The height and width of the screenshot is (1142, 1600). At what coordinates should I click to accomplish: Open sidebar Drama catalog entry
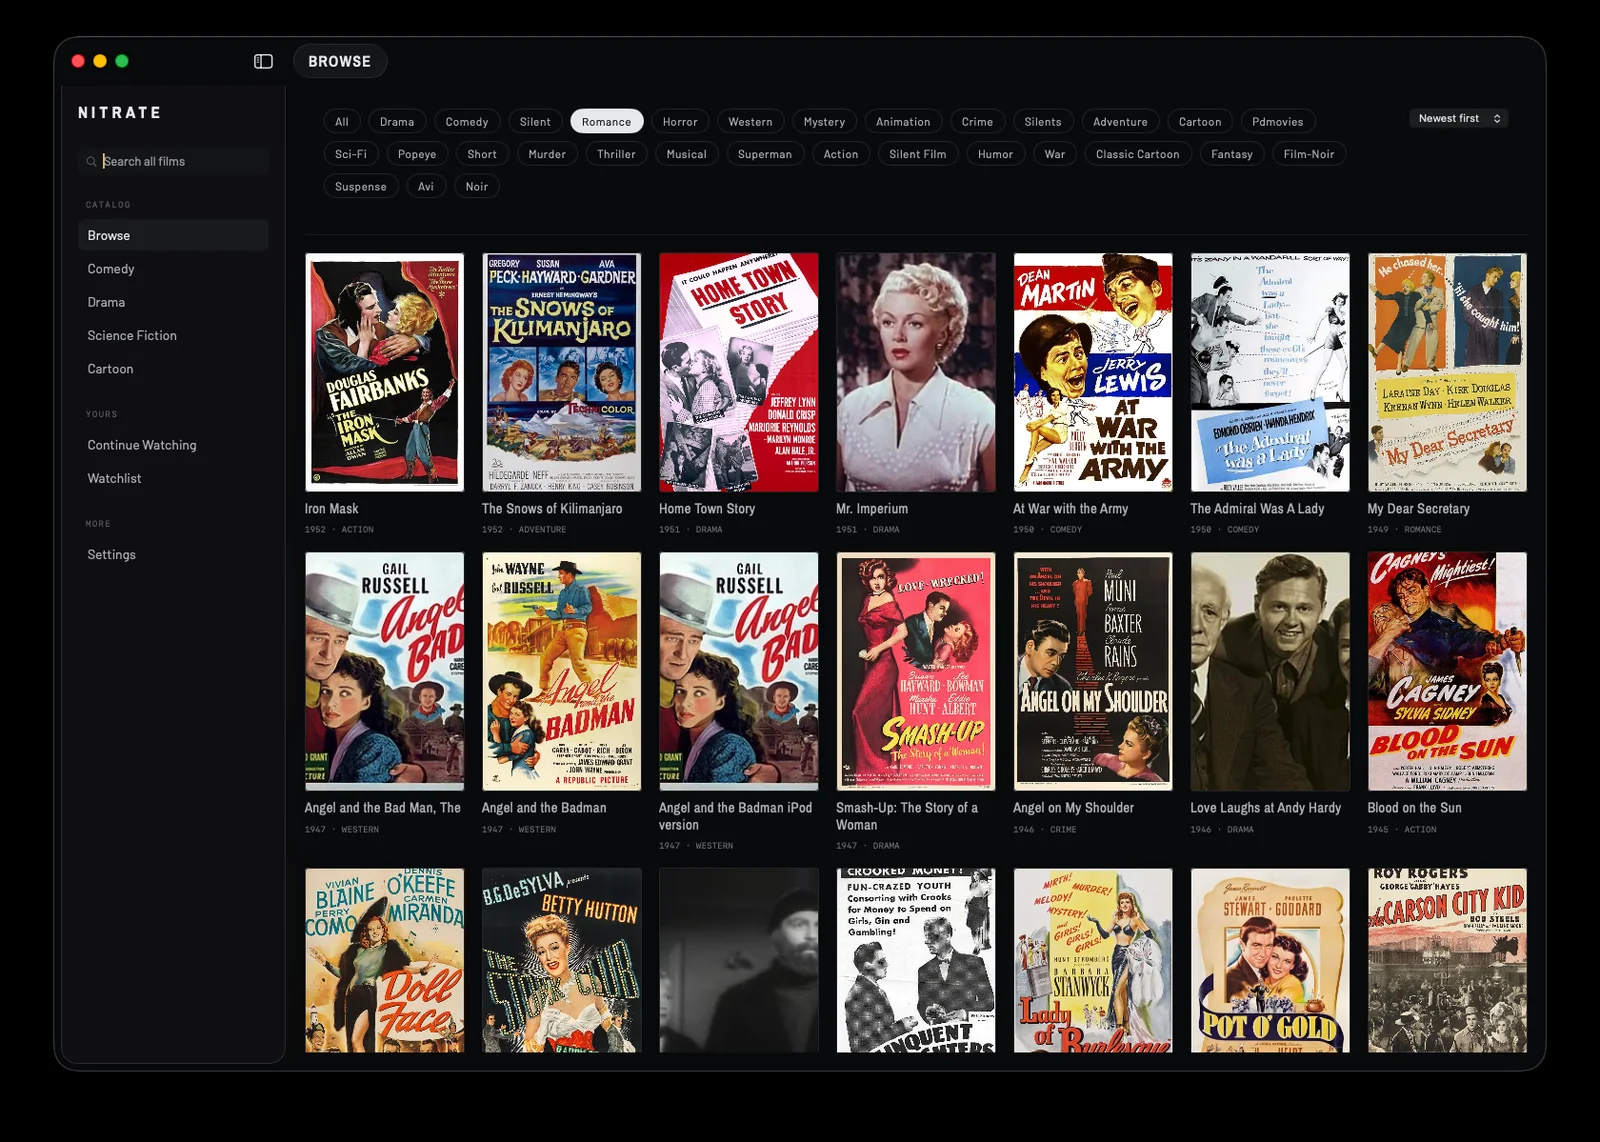pos(173,302)
